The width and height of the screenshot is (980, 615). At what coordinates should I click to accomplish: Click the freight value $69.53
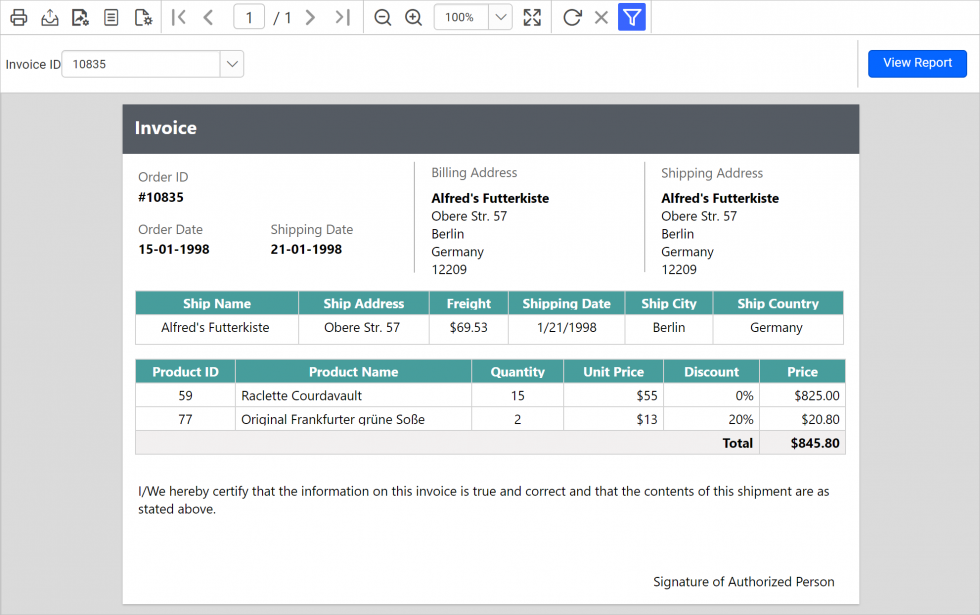[x=469, y=328]
